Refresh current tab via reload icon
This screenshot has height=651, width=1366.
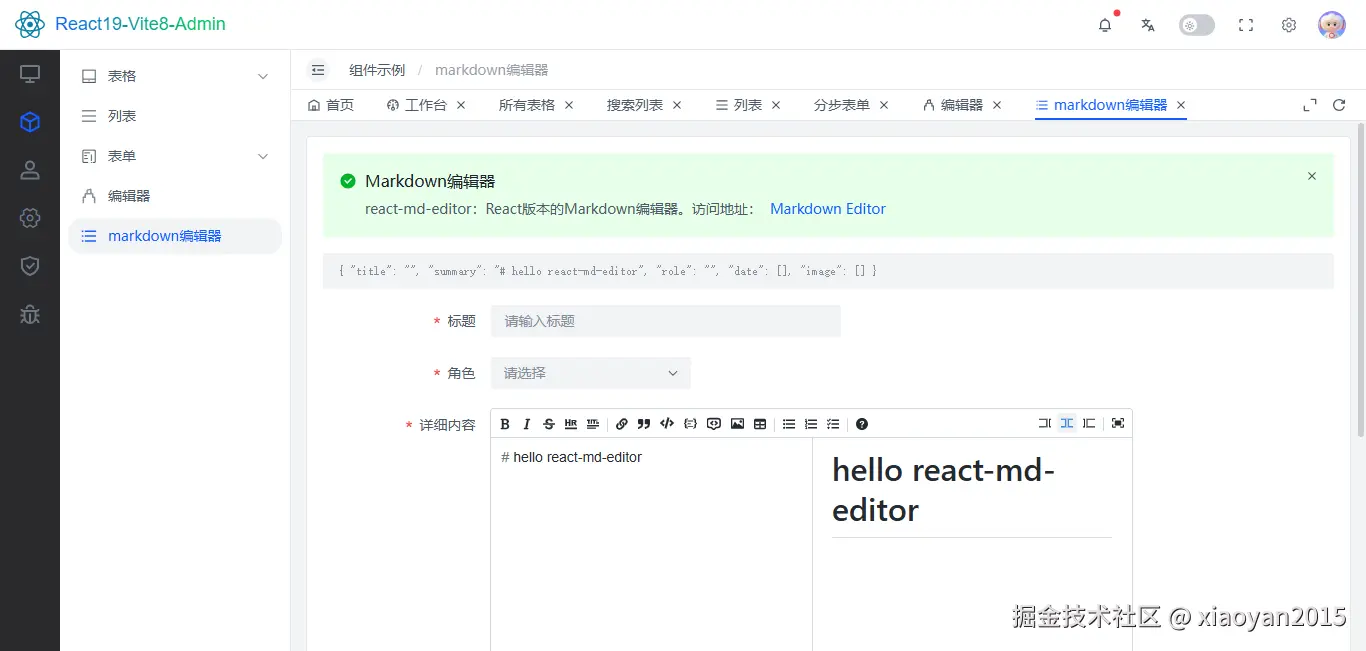(1339, 105)
